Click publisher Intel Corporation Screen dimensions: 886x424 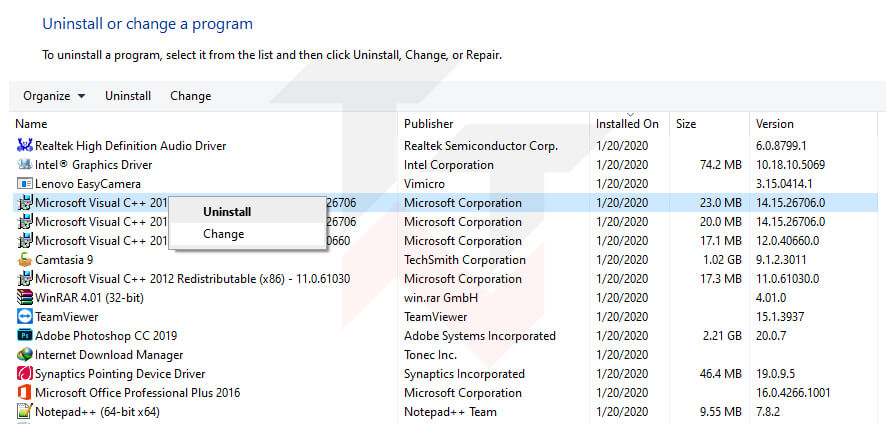(449, 165)
